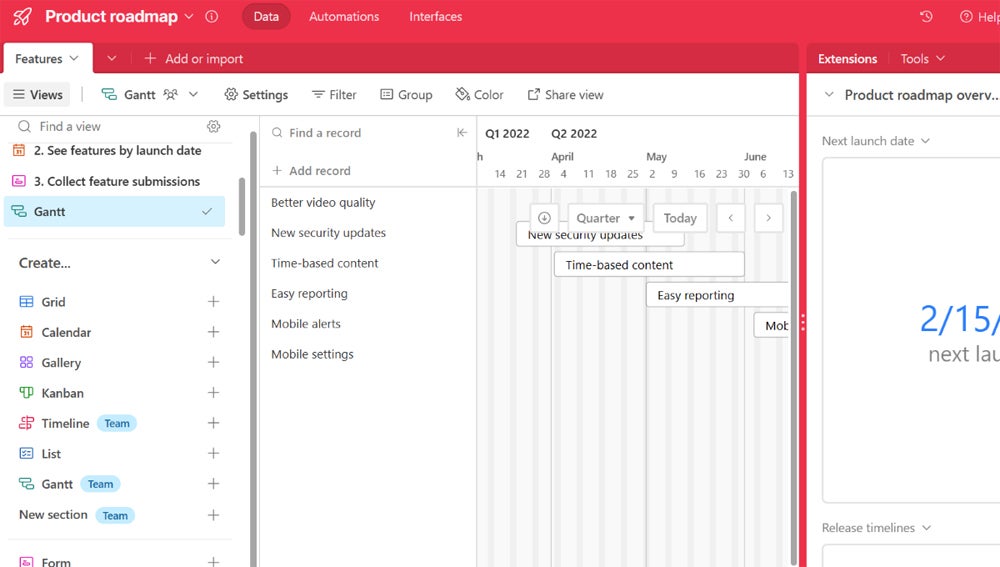Click List view icon
Viewport: 1000px width, 567px height.
[x=26, y=453]
